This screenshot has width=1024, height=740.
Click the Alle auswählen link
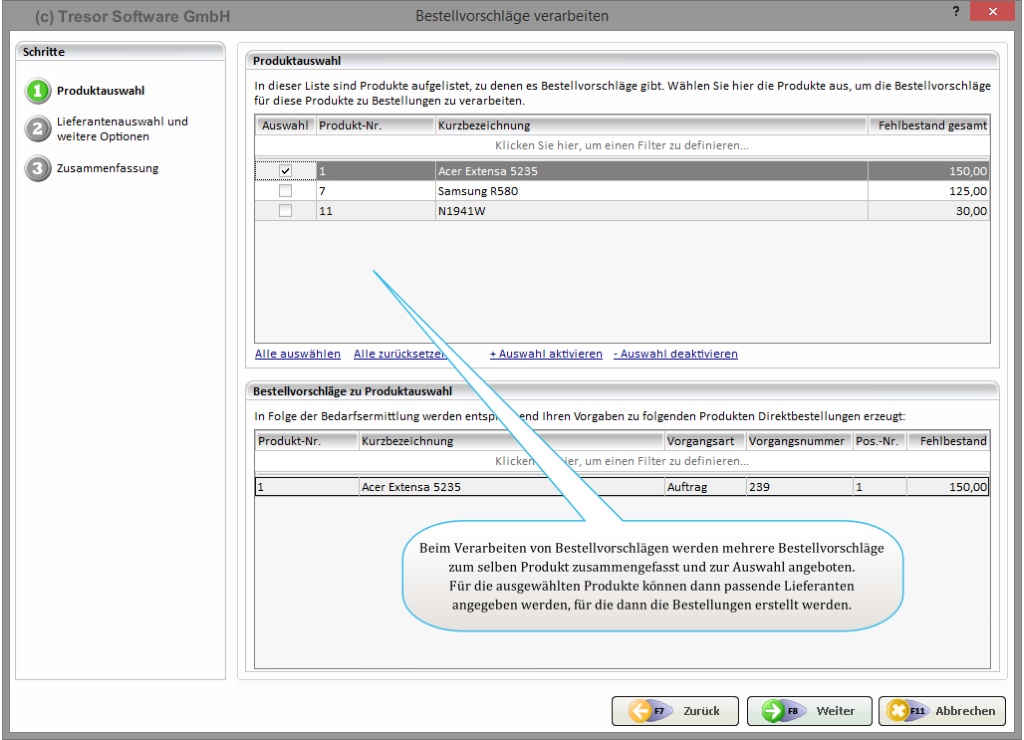(297, 354)
